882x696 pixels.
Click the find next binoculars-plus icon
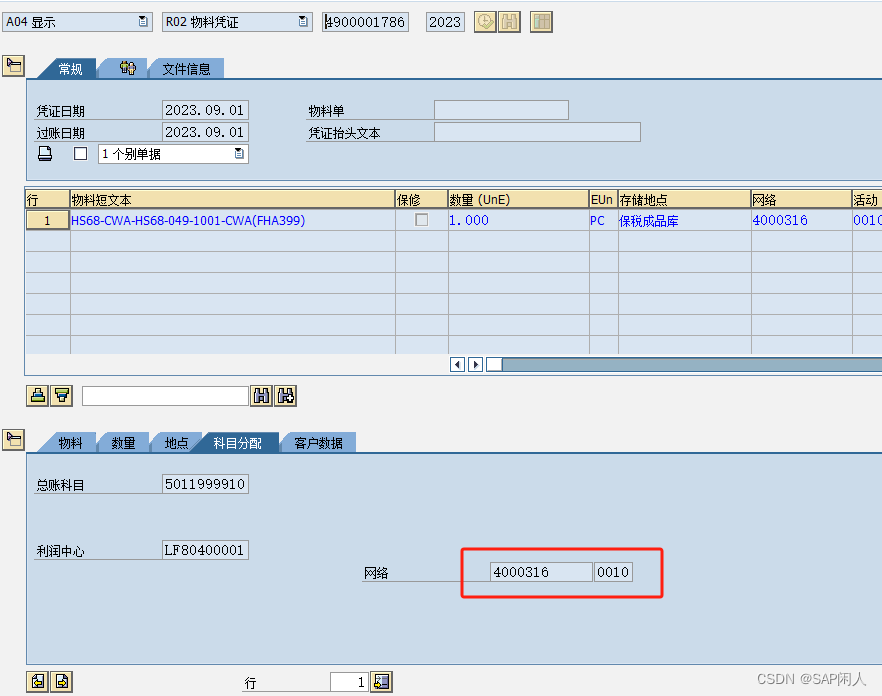click(x=286, y=396)
